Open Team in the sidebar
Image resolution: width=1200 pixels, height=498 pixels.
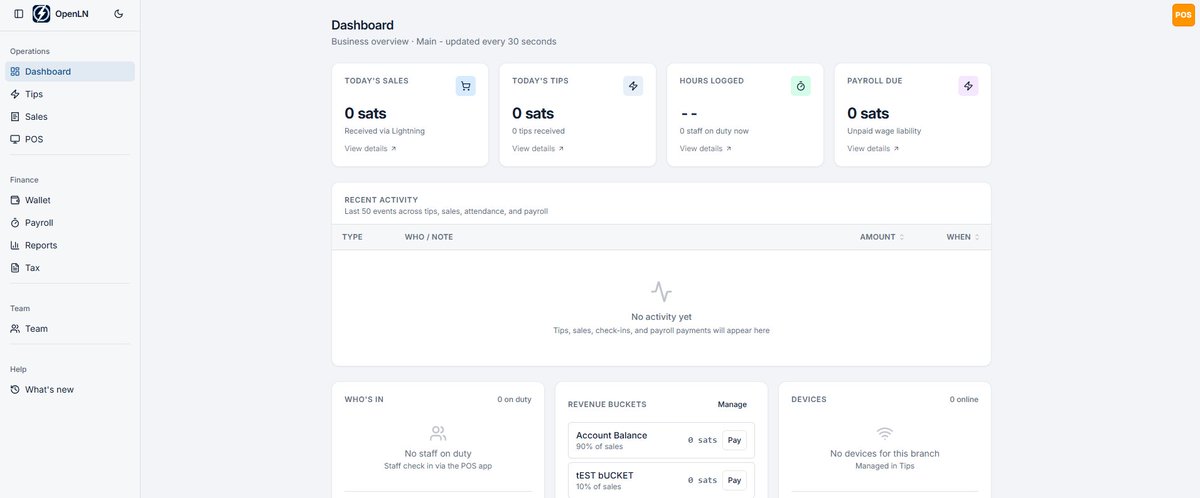(70, 329)
